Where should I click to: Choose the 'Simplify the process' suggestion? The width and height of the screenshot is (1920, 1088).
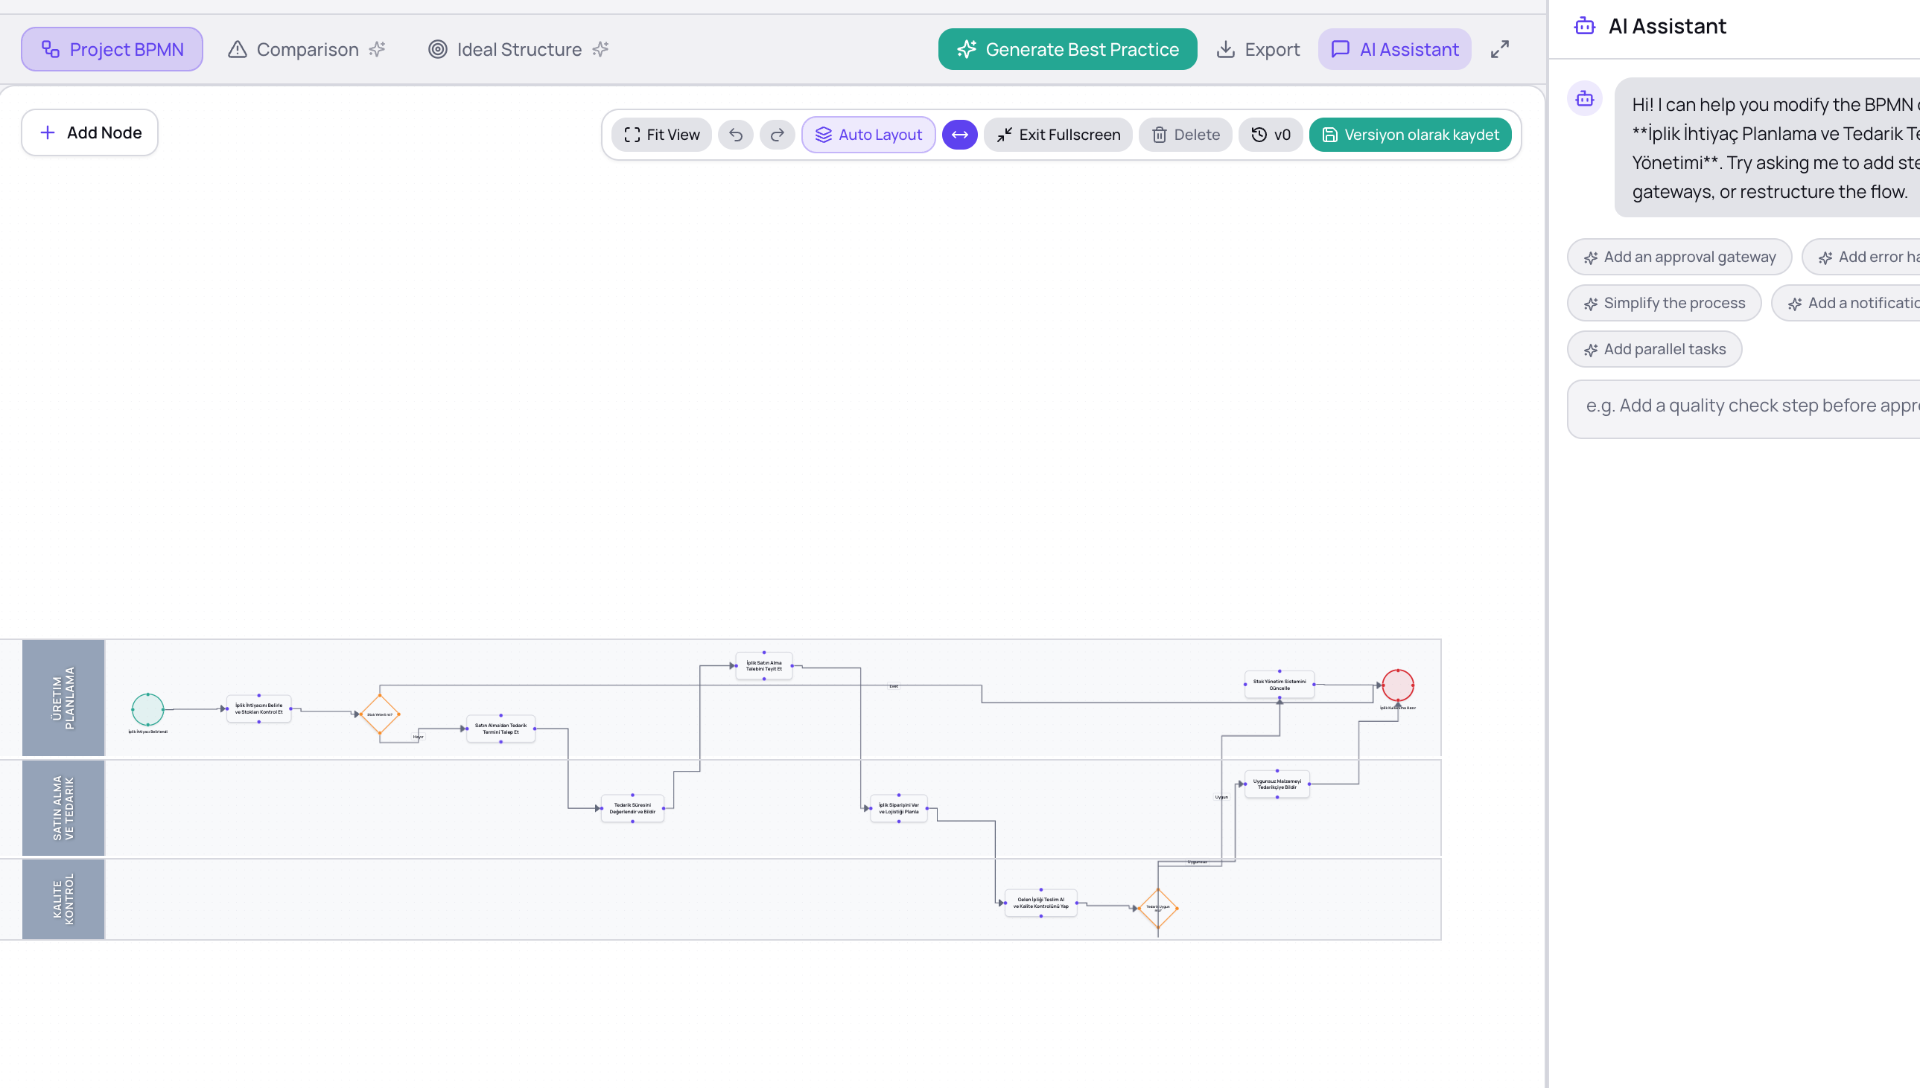pyautogui.click(x=1664, y=303)
